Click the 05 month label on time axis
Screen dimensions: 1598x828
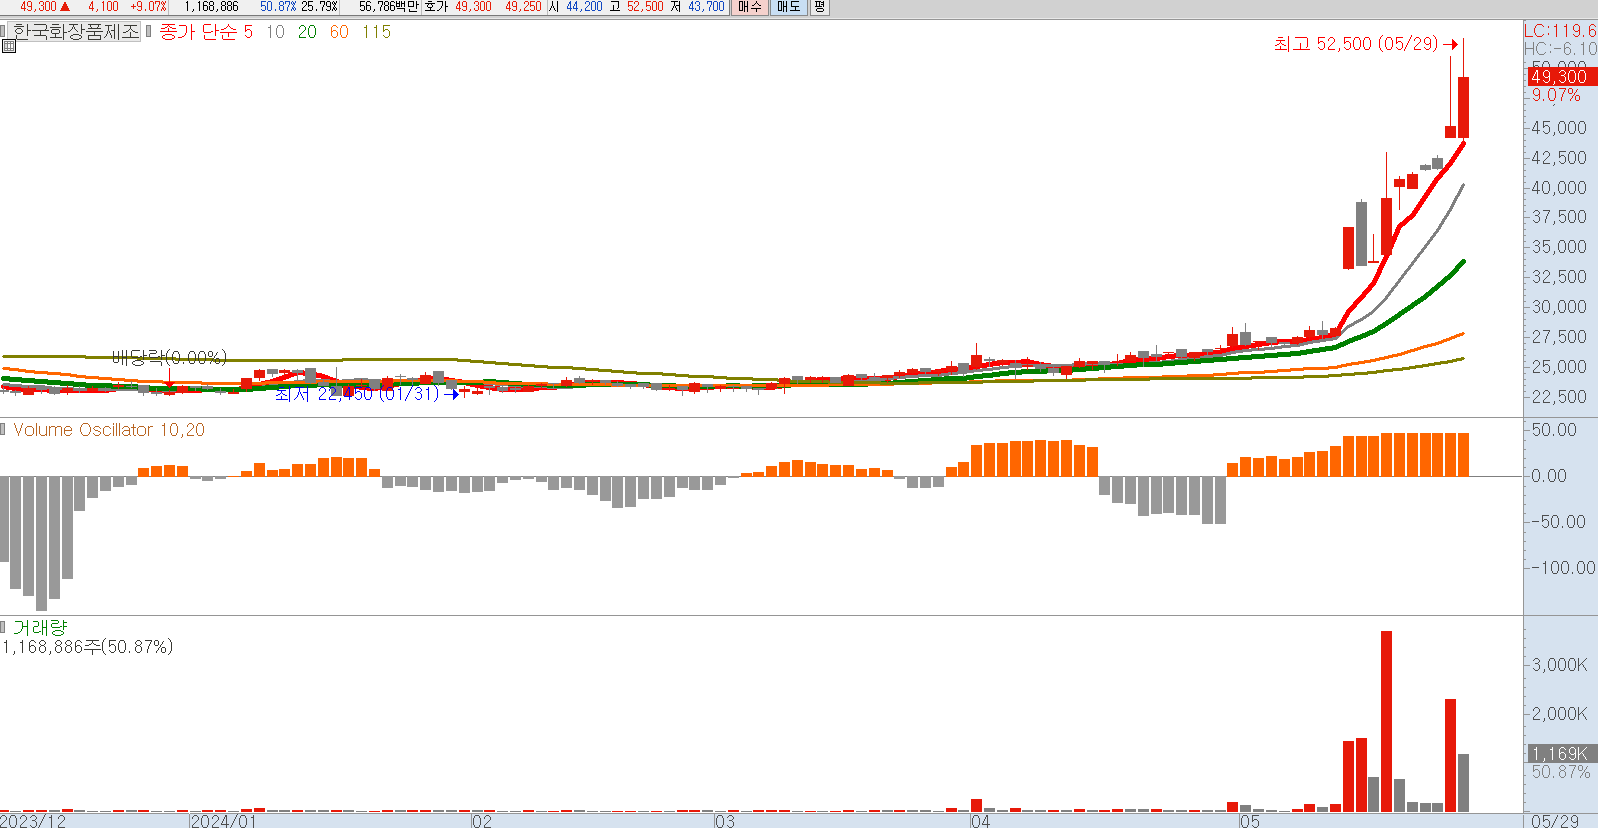[1250, 821]
